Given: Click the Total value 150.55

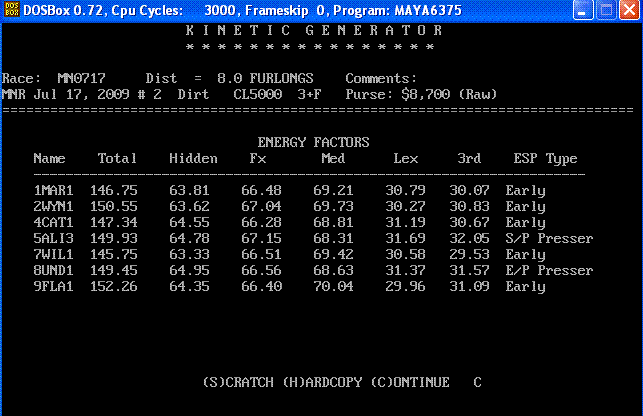Looking at the screenshot, I should click(114, 206).
